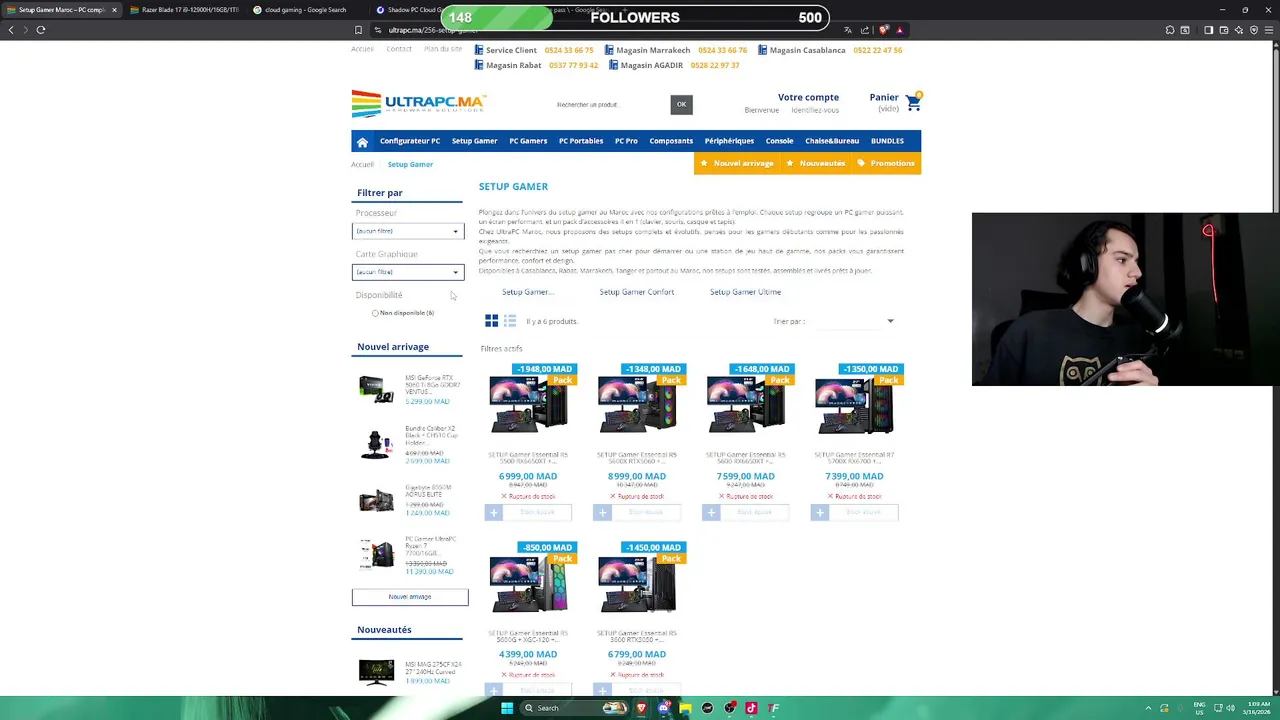
Task: Open the MSI GeForce RTX sidebar product thumbnail
Action: point(377,389)
